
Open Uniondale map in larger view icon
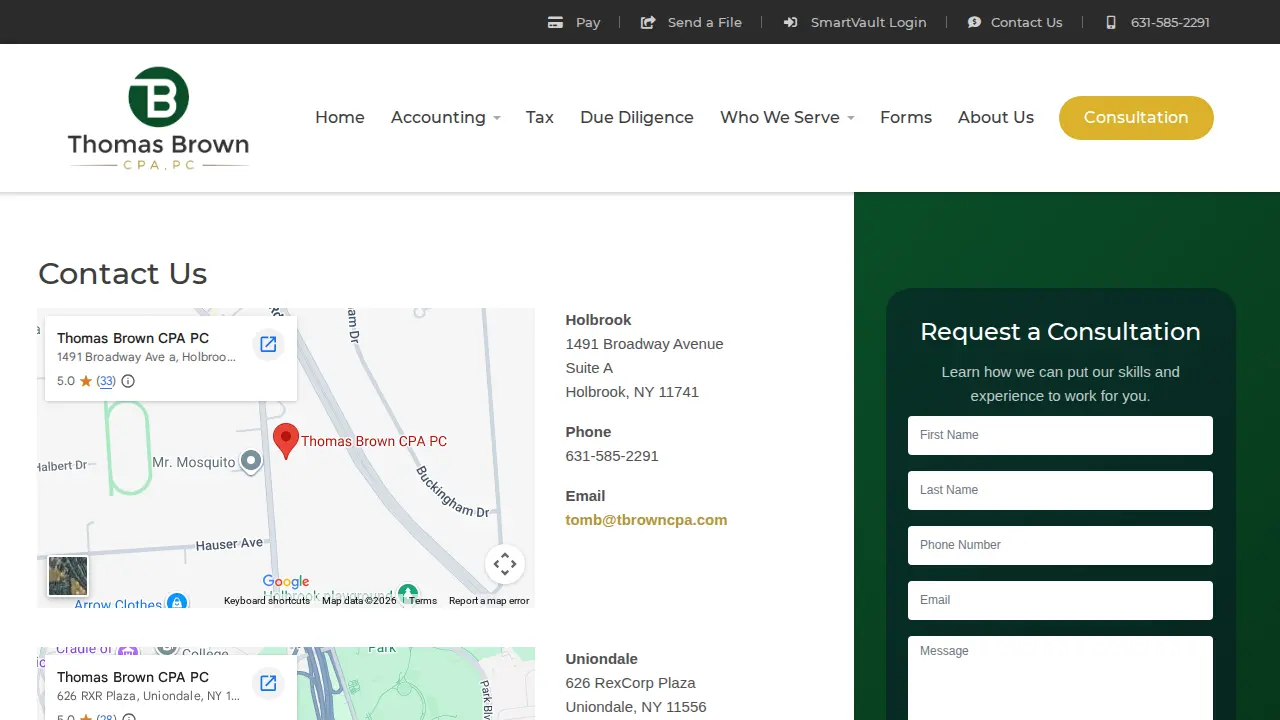pos(268,683)
